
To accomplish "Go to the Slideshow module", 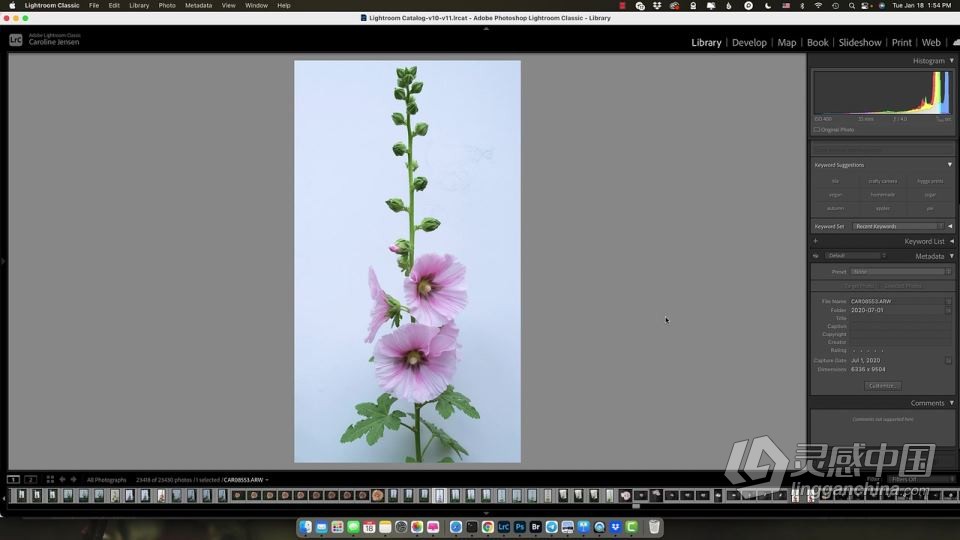I will point(860,42).
